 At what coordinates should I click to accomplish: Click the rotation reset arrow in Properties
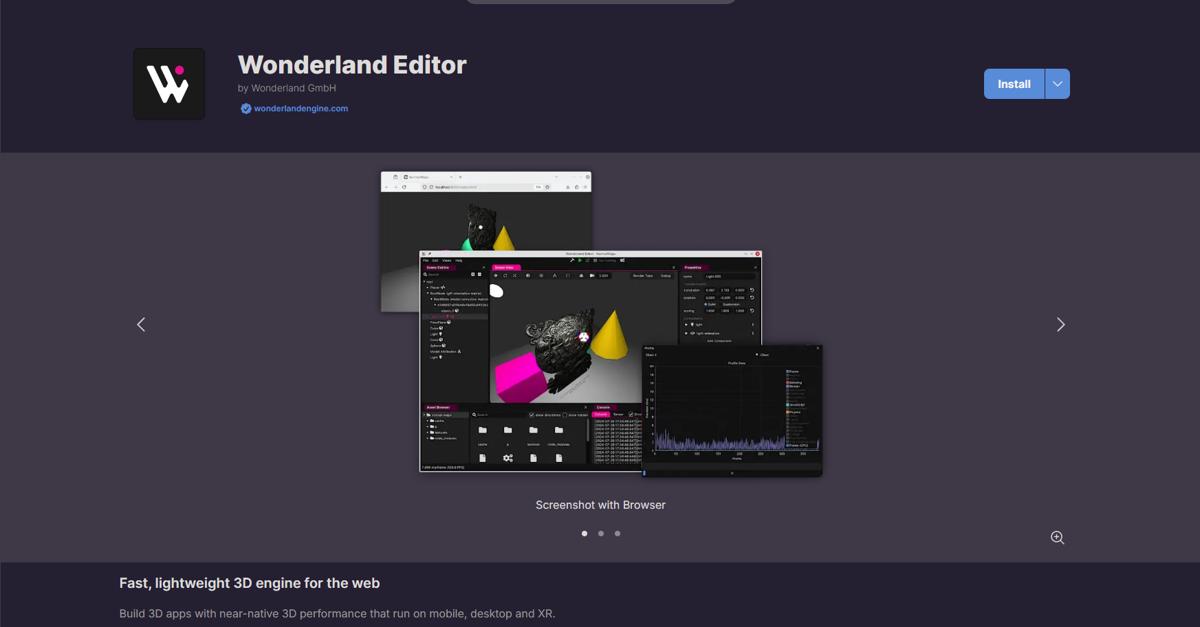click(751, 297)
